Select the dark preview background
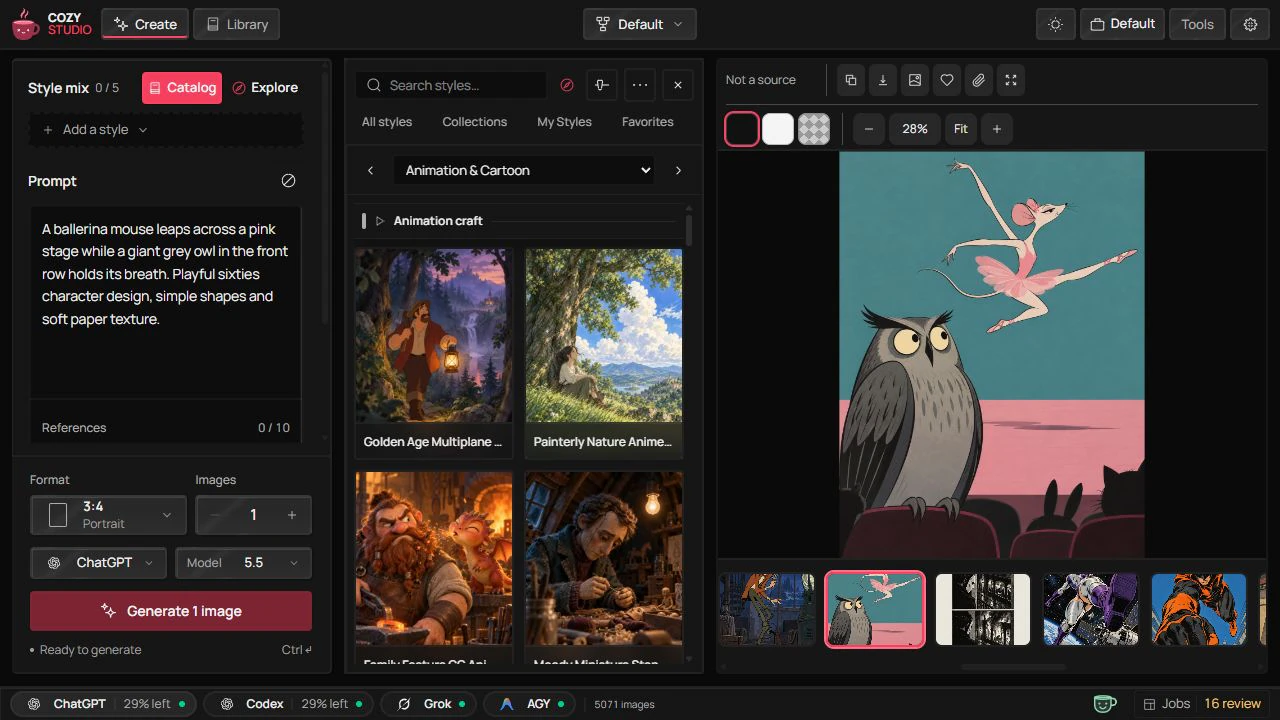 click(742, 129)
